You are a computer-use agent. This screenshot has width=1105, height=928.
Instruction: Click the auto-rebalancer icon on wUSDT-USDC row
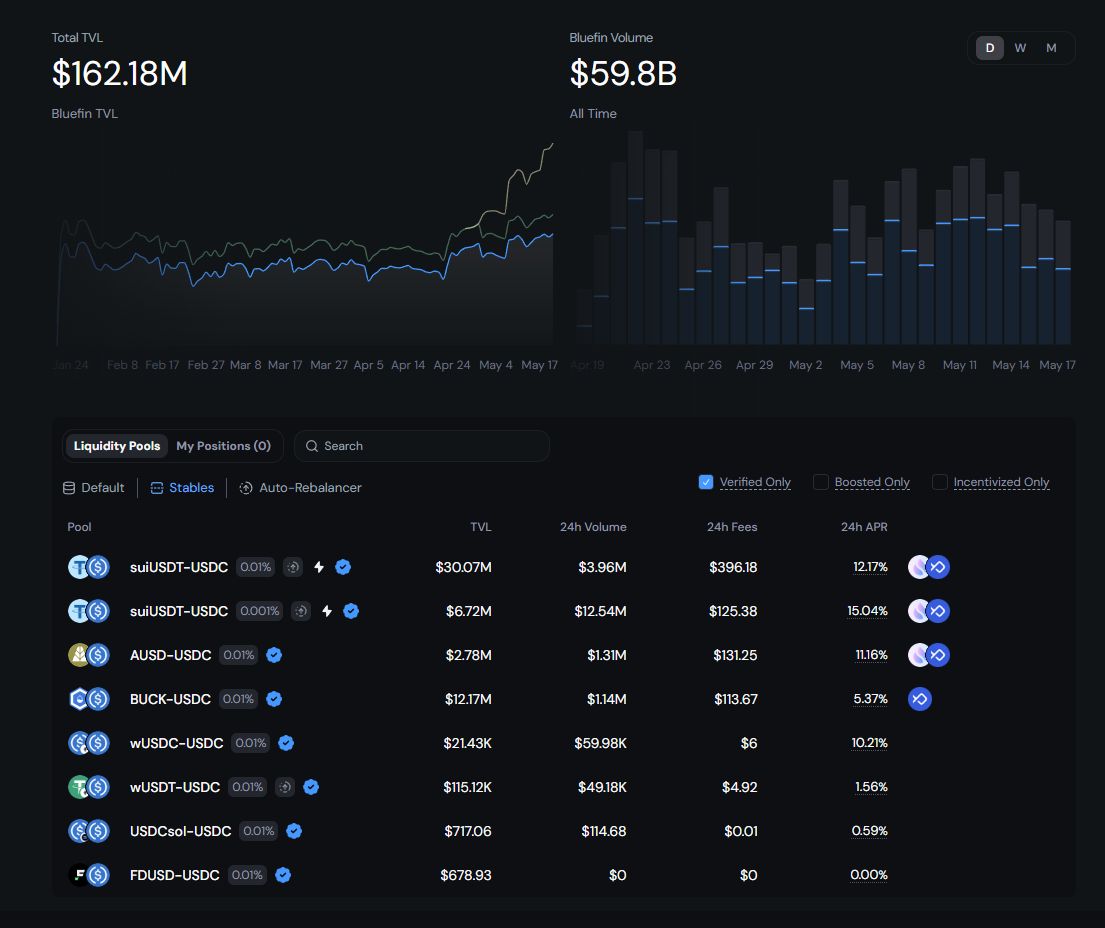tap(285, 787)
